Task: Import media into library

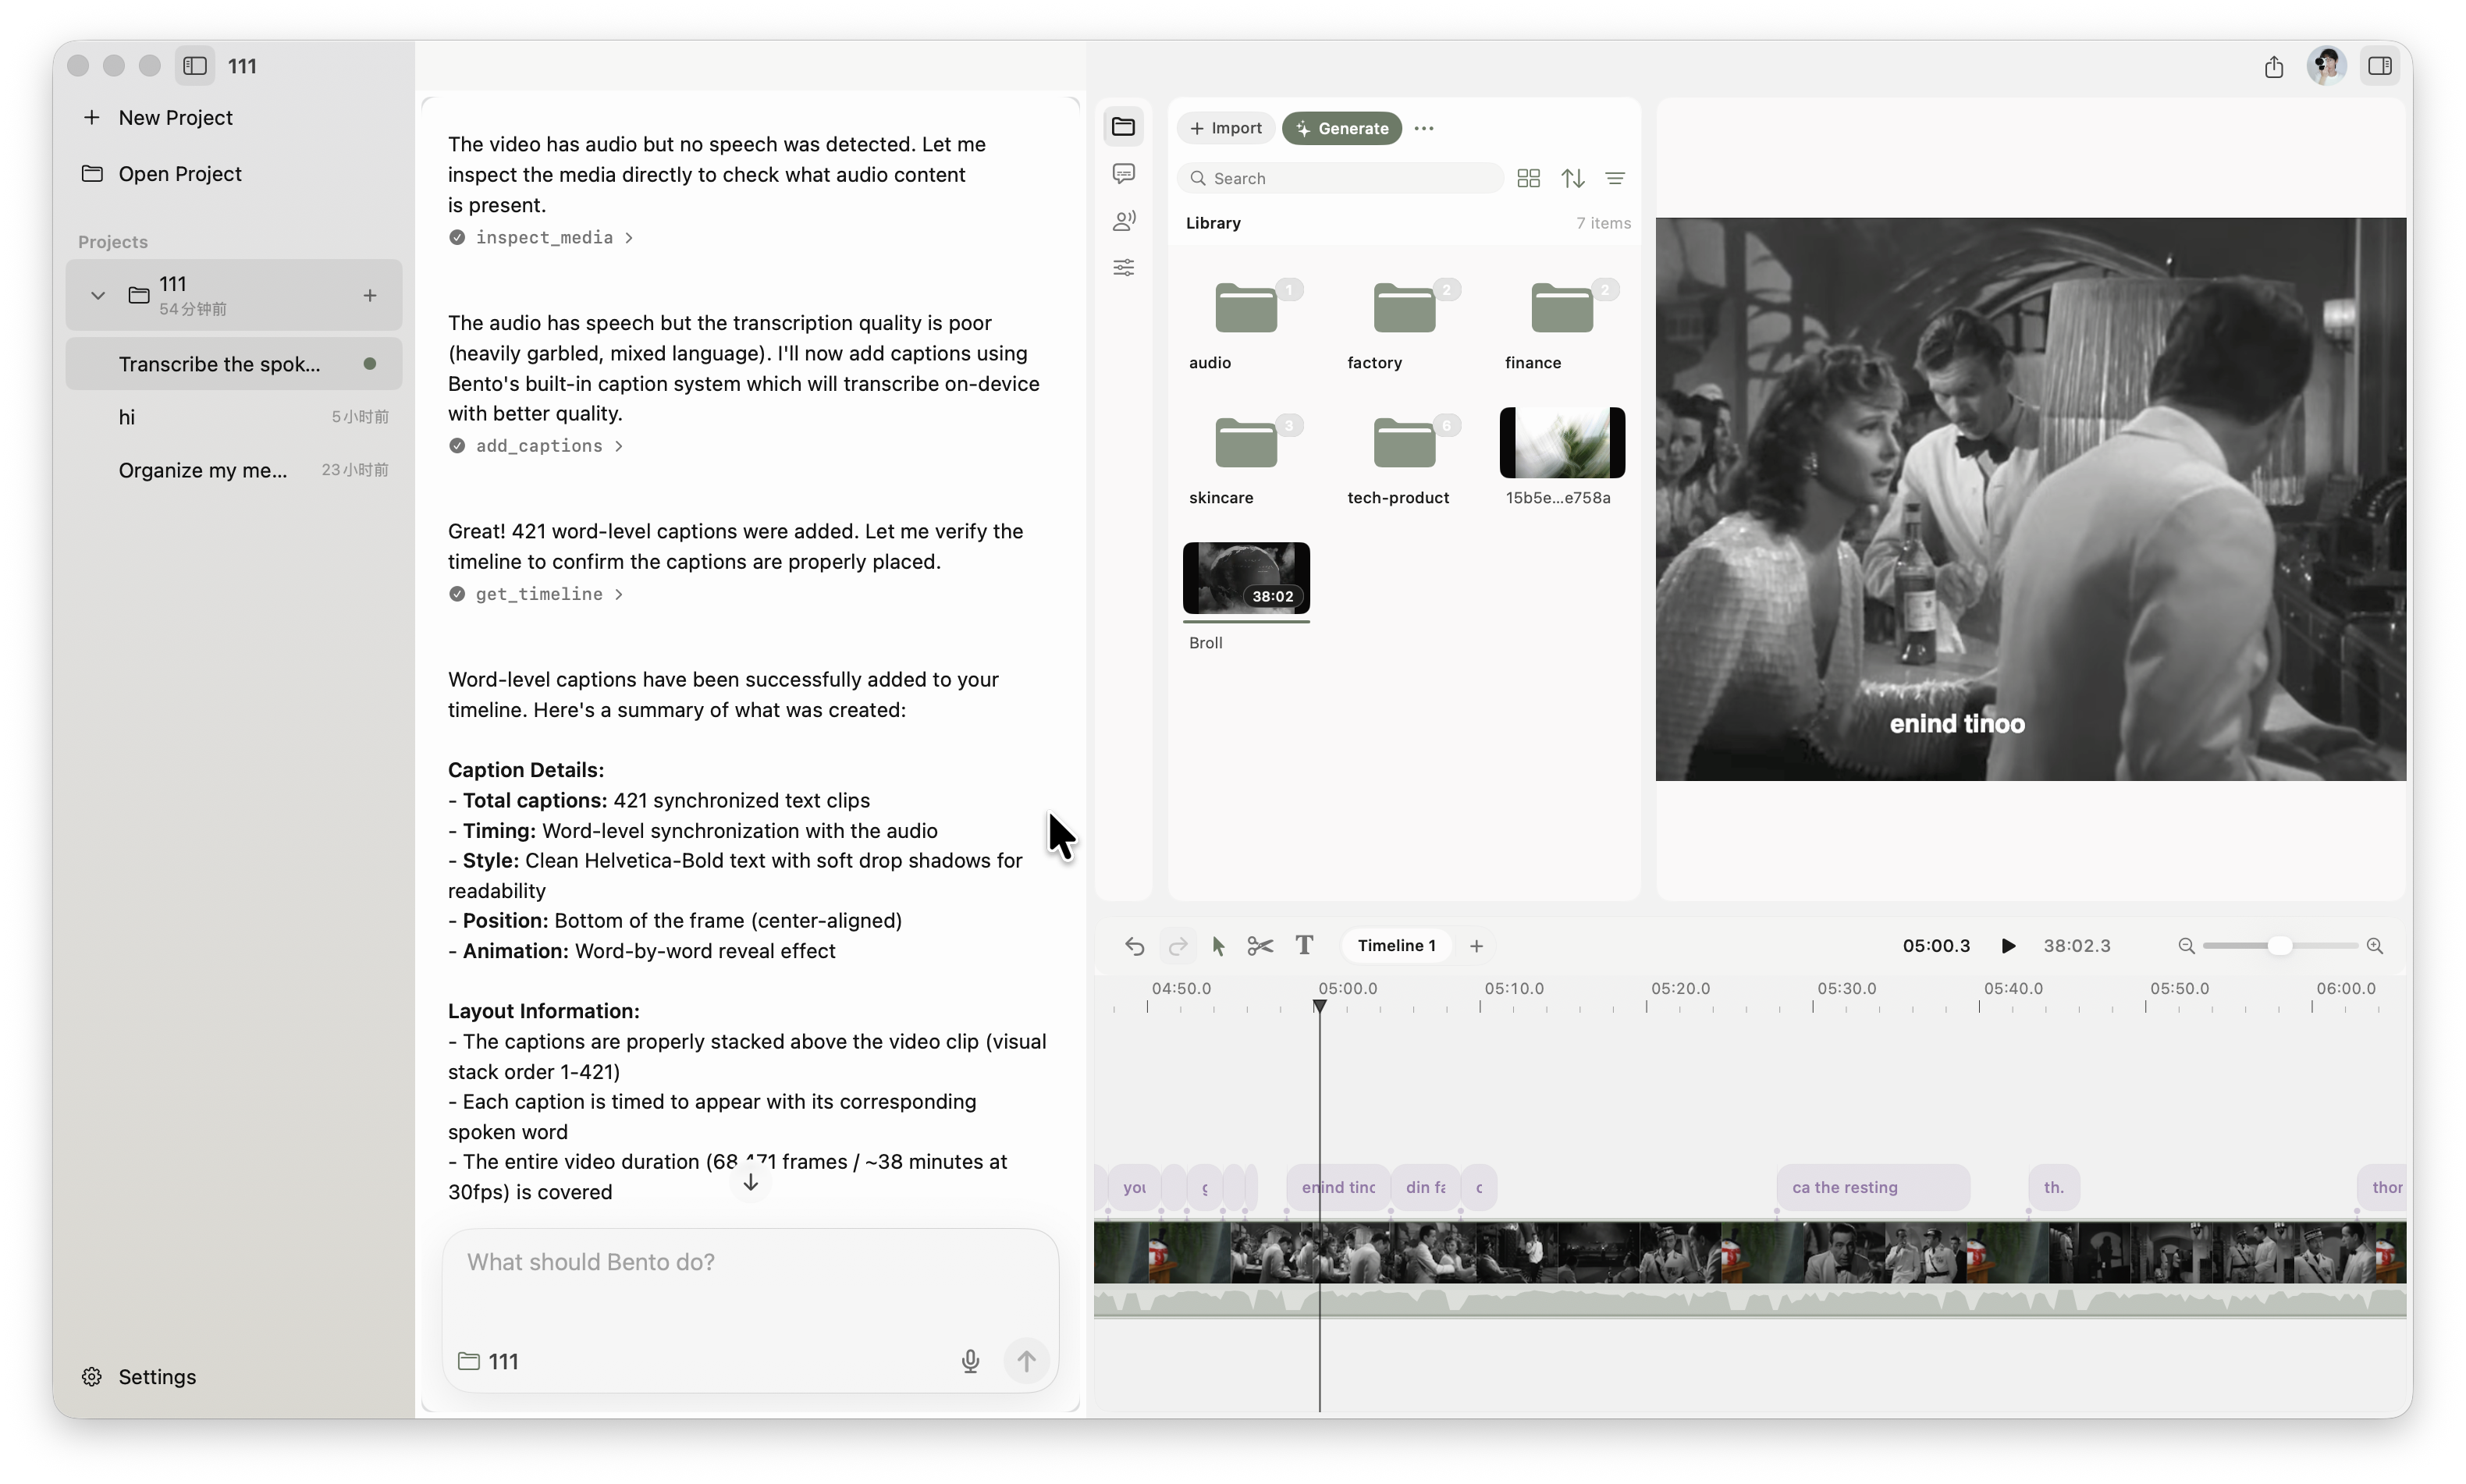Action: click(1225, 128)
